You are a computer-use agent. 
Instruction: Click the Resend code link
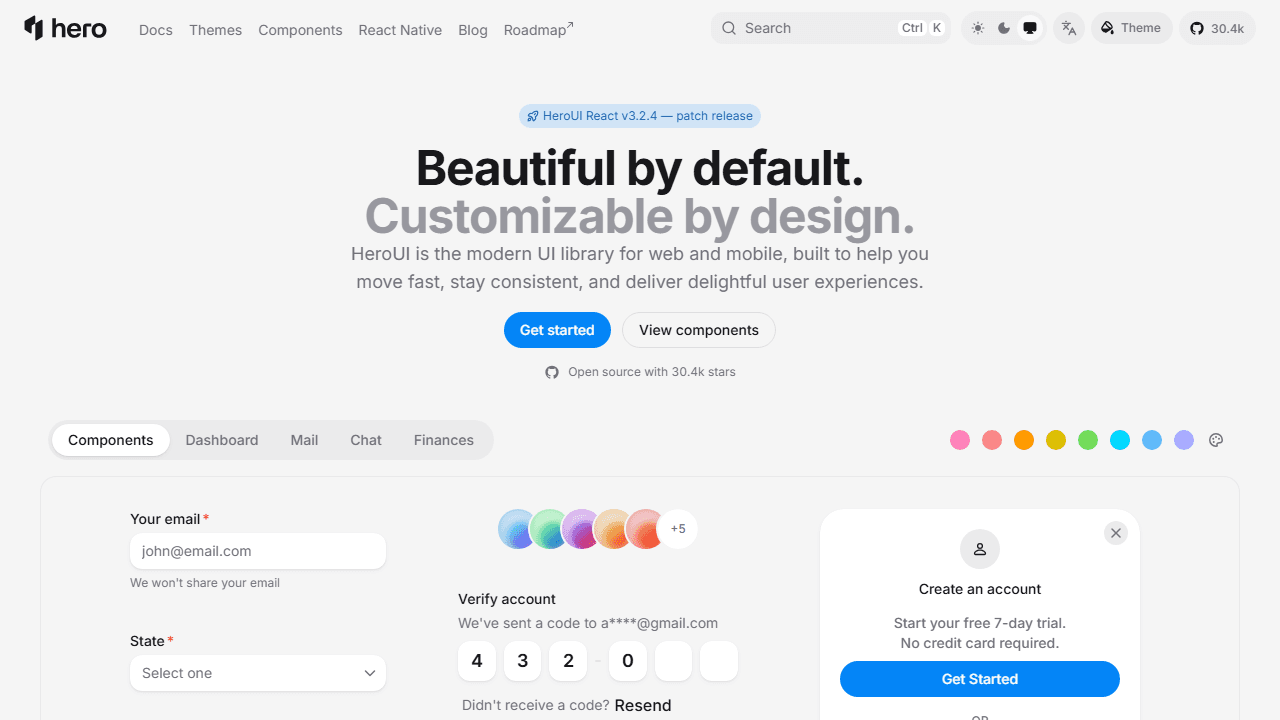coord(643,705)
